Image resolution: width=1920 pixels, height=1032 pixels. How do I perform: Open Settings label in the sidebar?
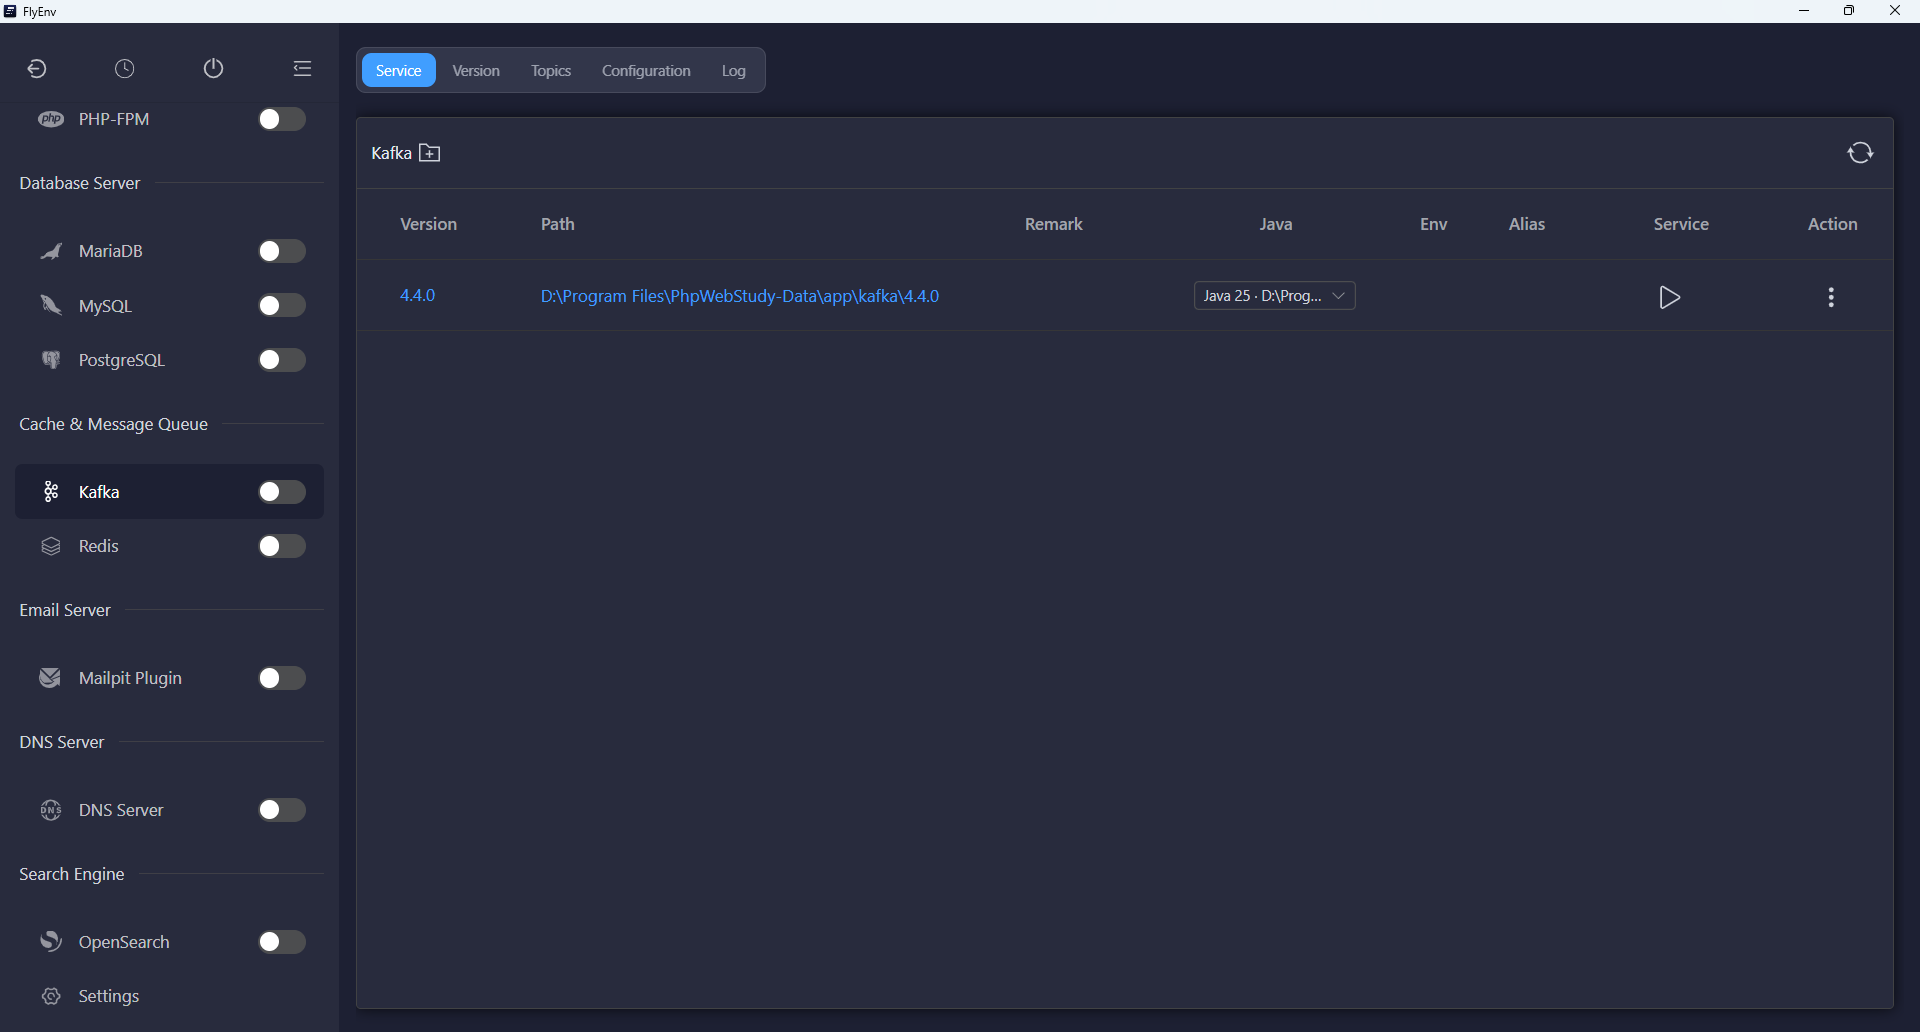coord(109,996)
